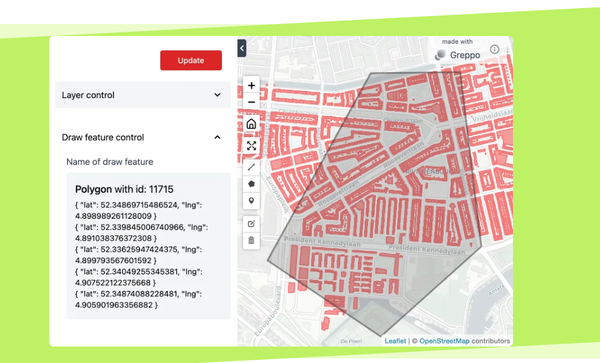Activate the edit layers tool

(251, 224)
